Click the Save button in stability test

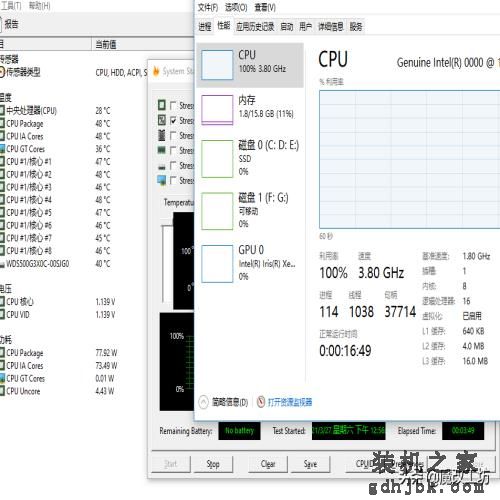pos(310,464)
